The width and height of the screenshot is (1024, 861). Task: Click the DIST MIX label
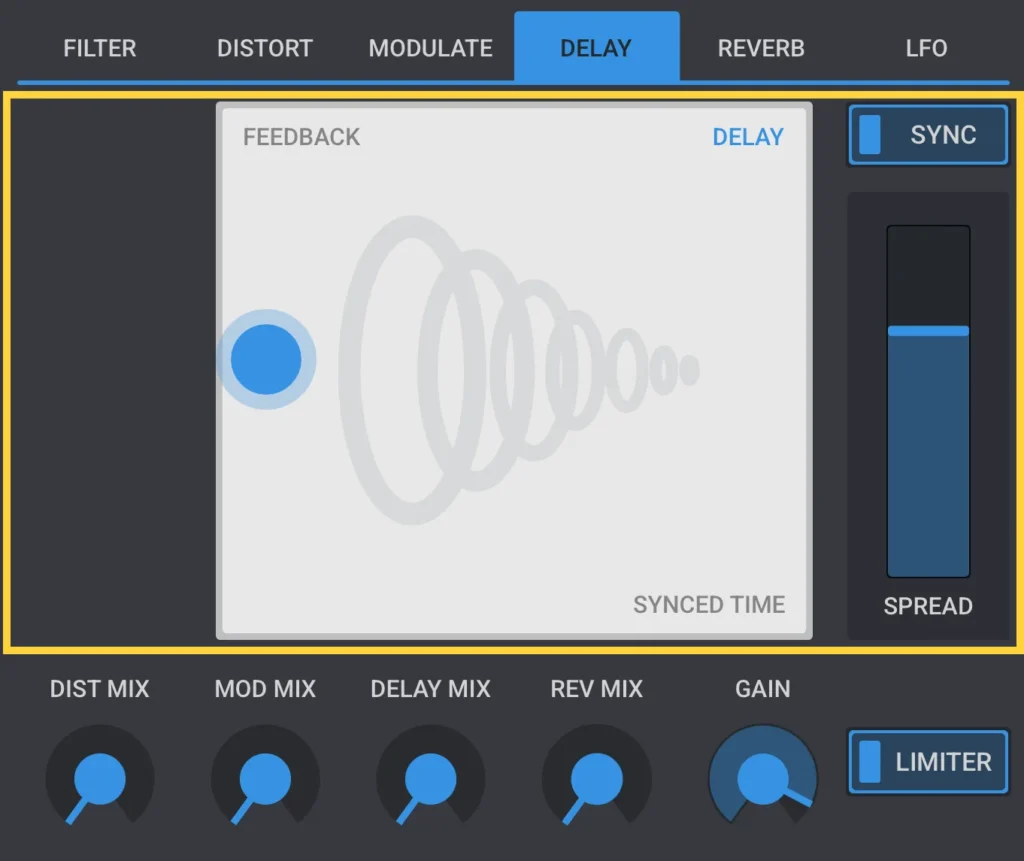(x=100, y=689)
